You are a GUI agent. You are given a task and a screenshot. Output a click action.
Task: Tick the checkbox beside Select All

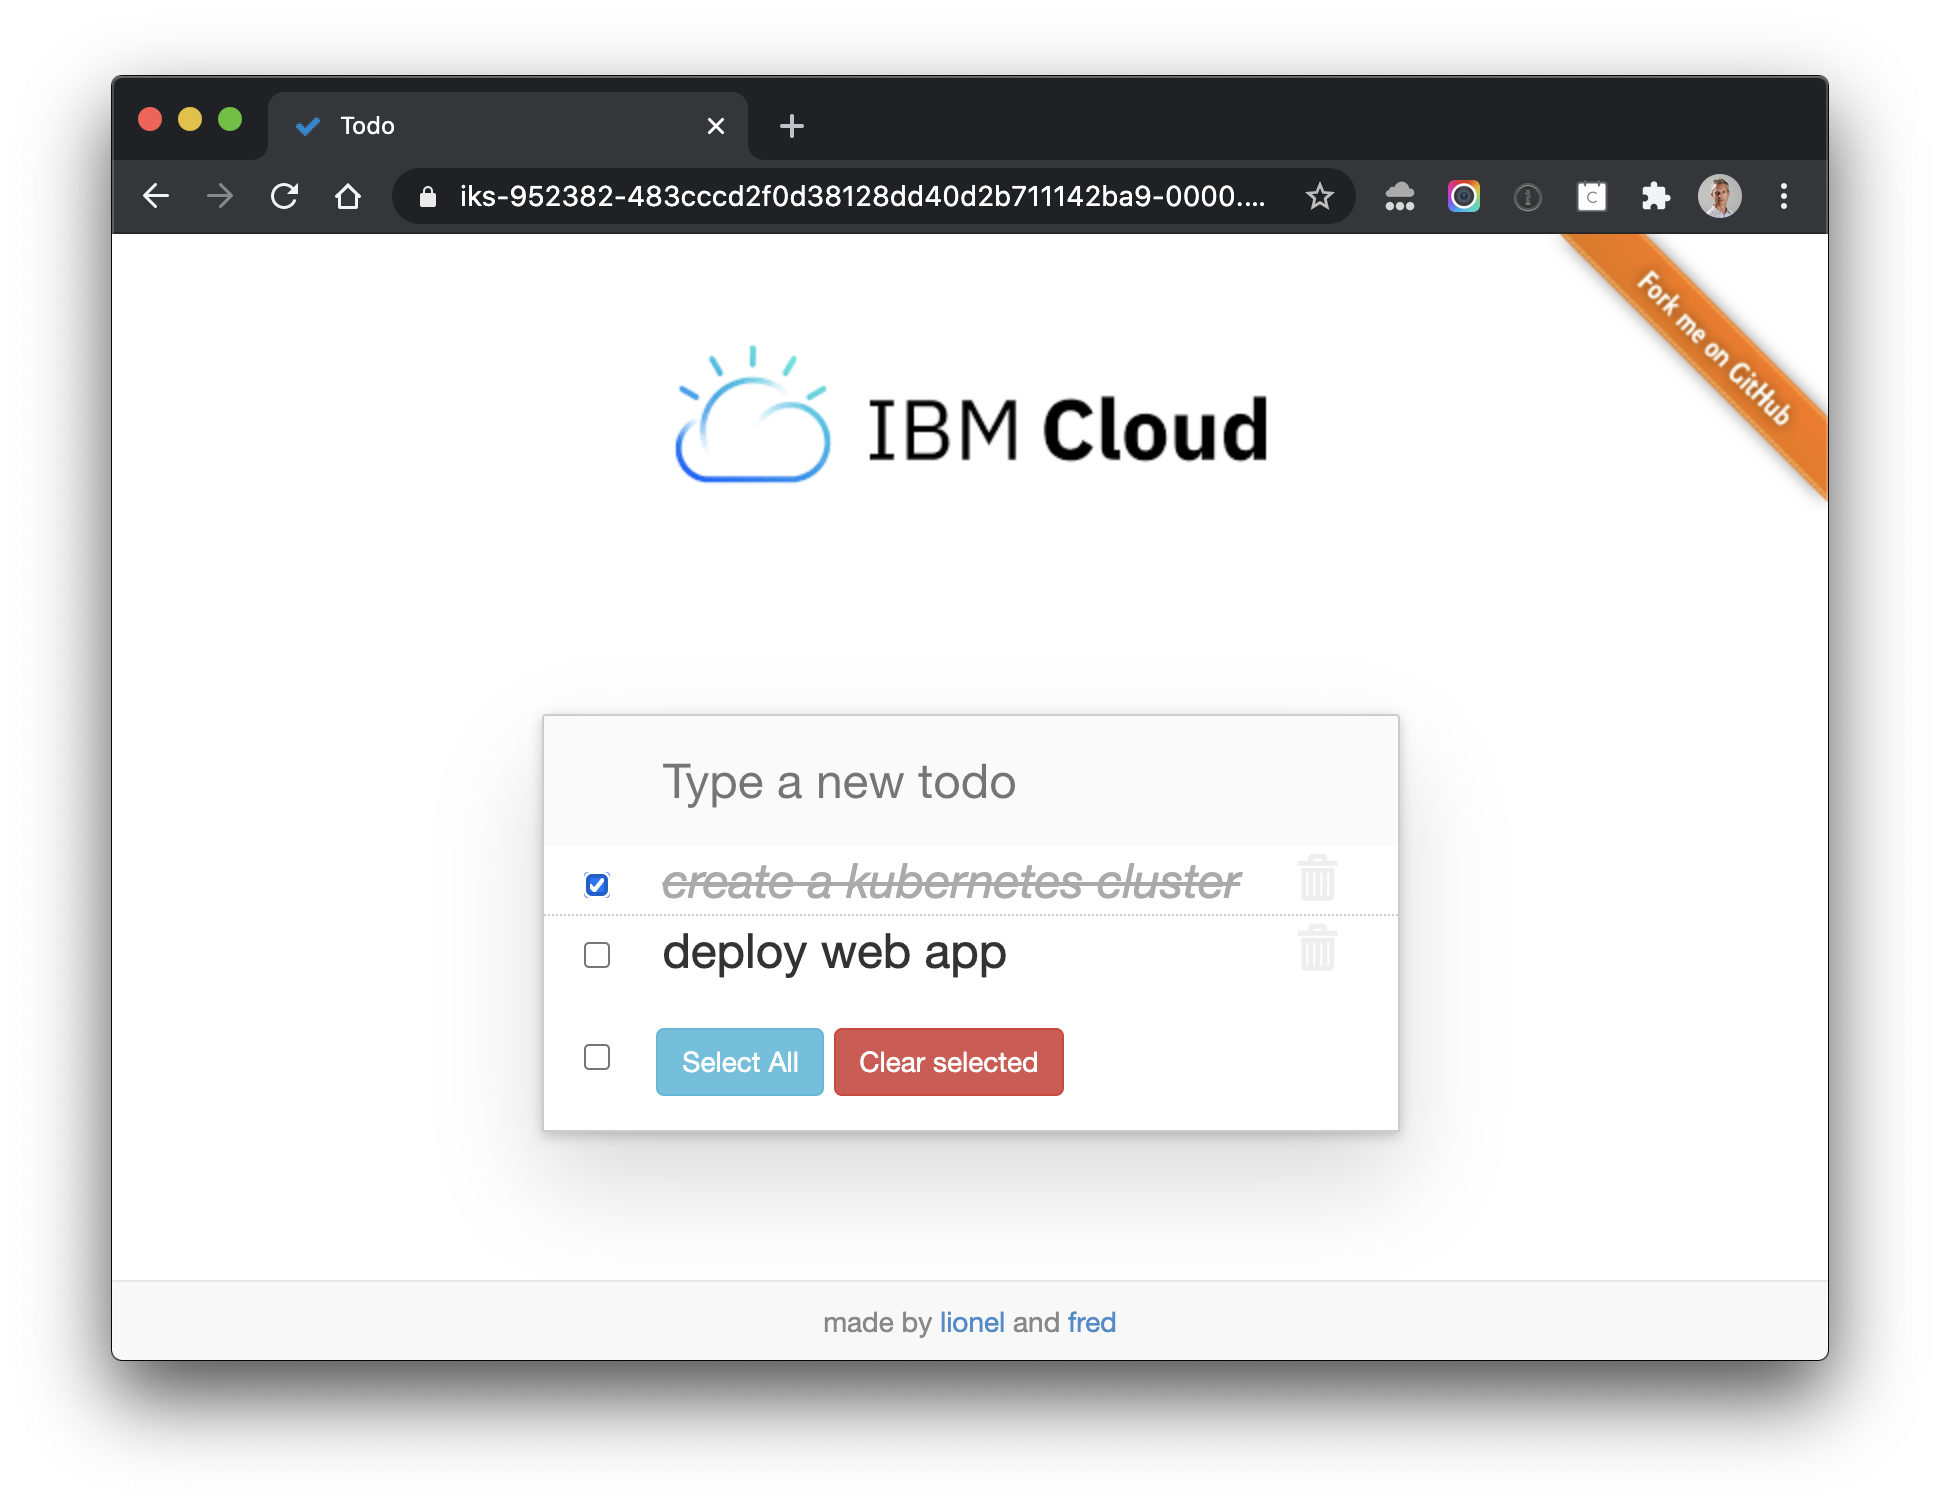pos(597,1057)
